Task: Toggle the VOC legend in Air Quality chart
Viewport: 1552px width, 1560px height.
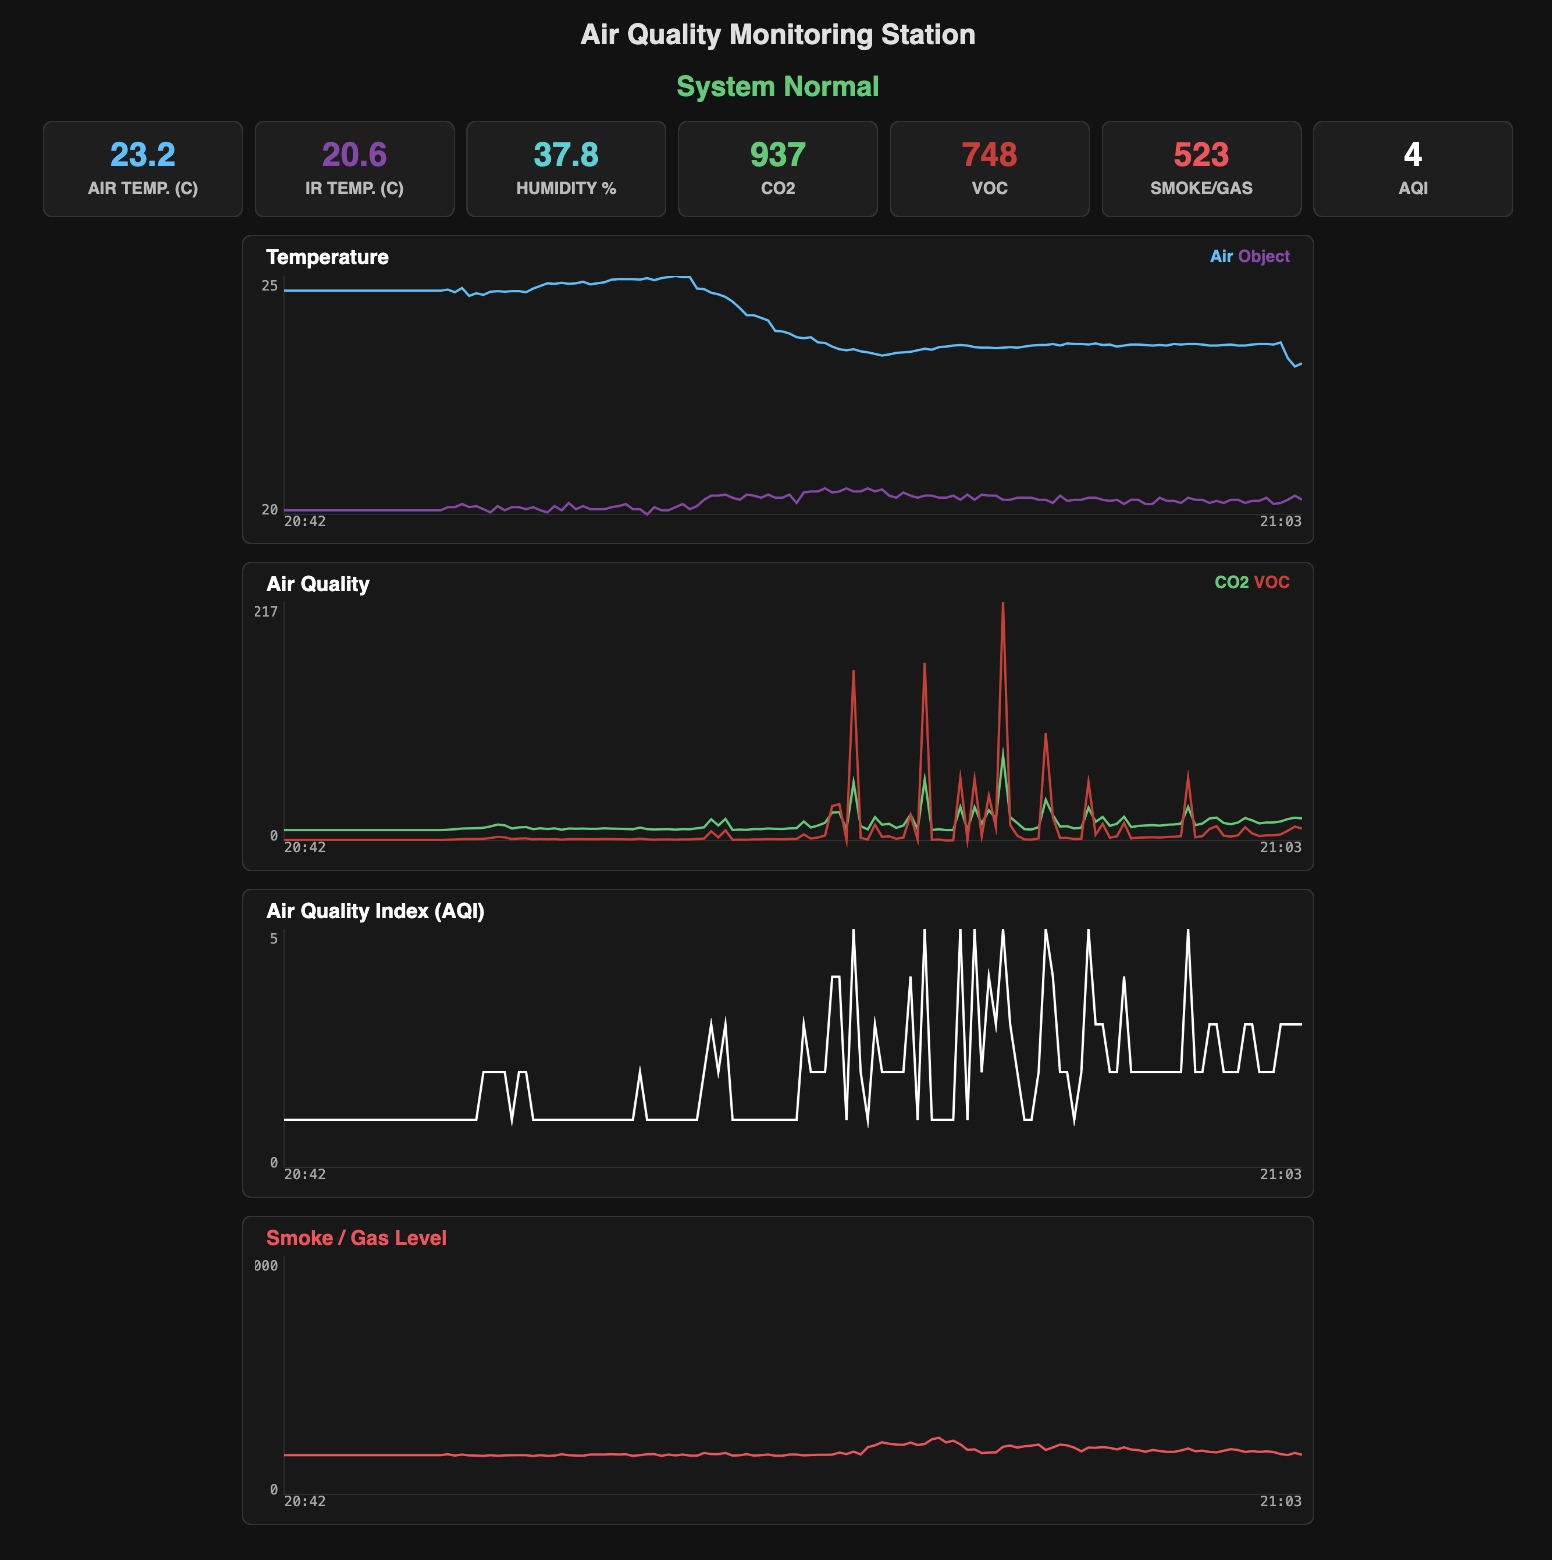Action: pyautogui.click(x=1272, y=583)
